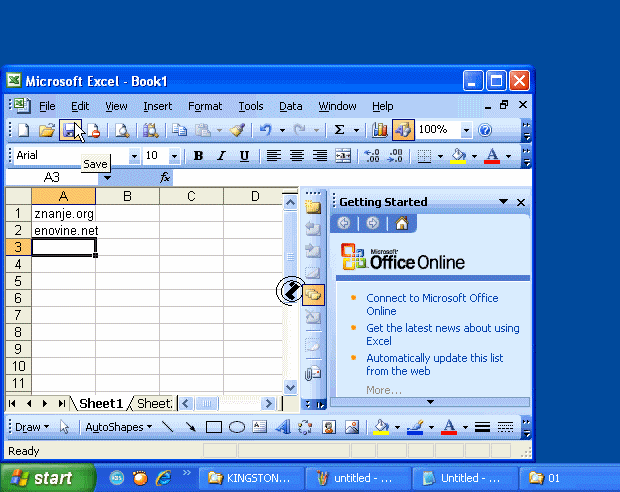Open the Undo history dropdown arrow
This screenshot has width=620, height=492.
(282, 130)
